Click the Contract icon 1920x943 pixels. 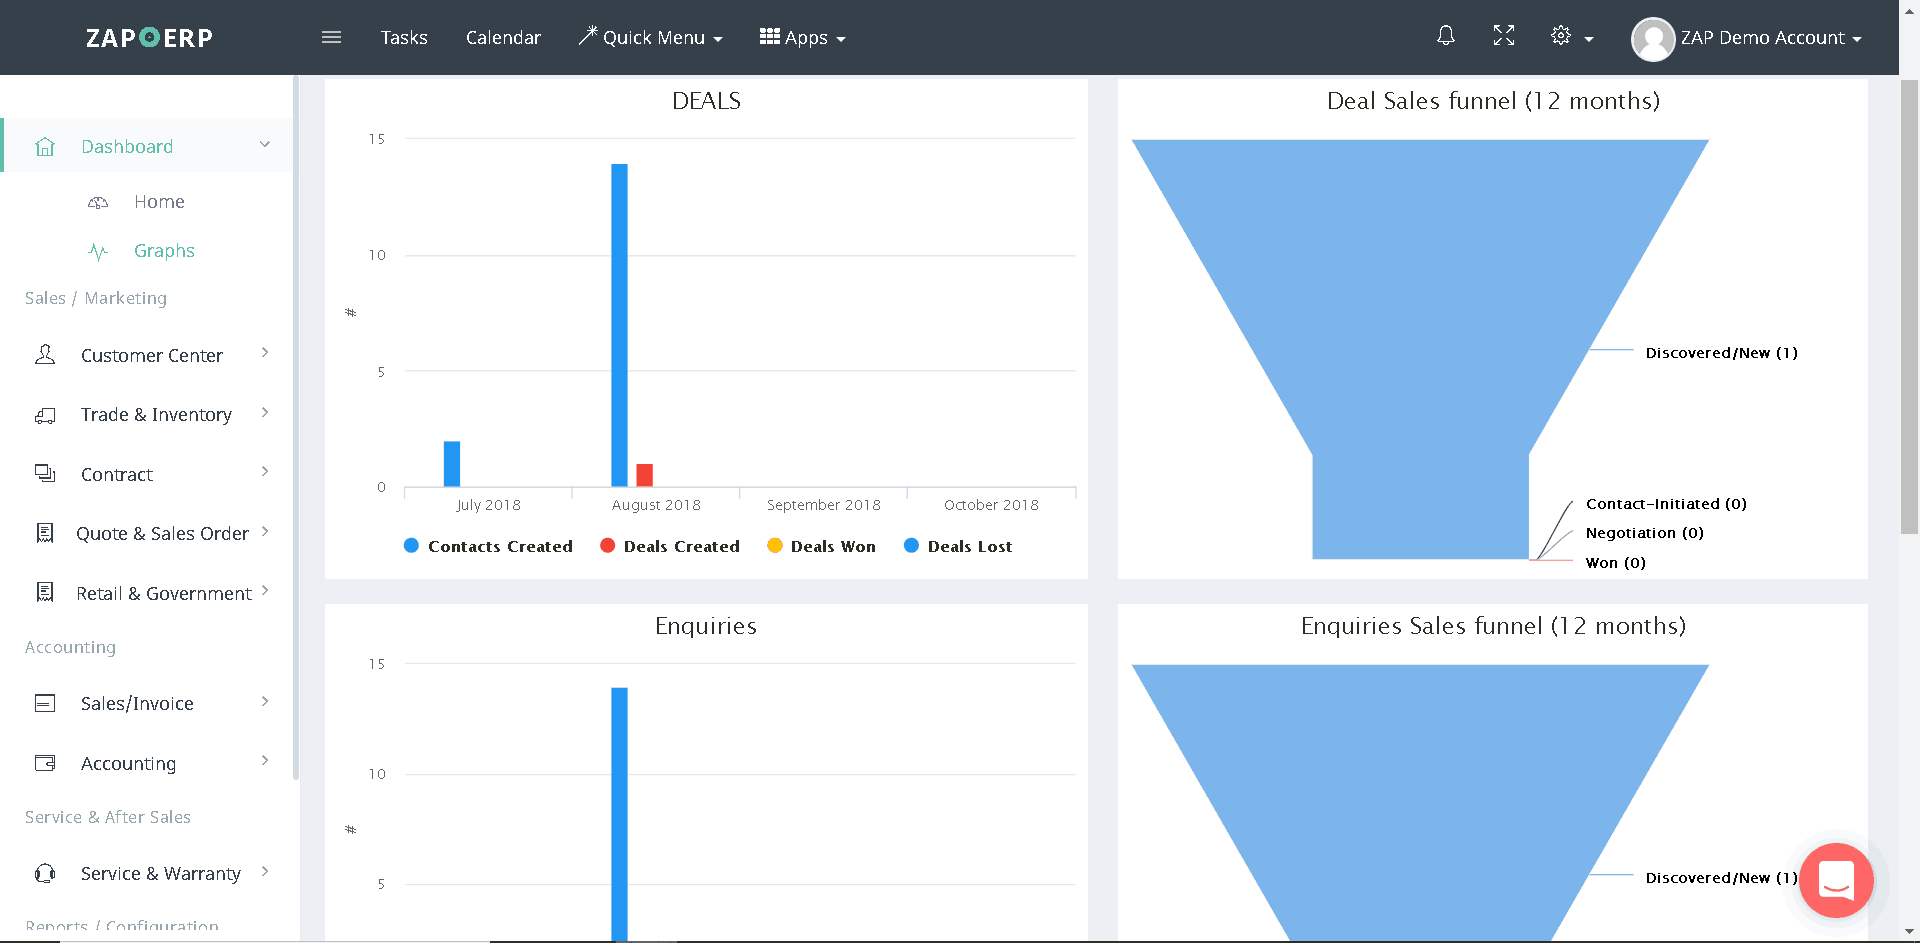pos(45,473)
